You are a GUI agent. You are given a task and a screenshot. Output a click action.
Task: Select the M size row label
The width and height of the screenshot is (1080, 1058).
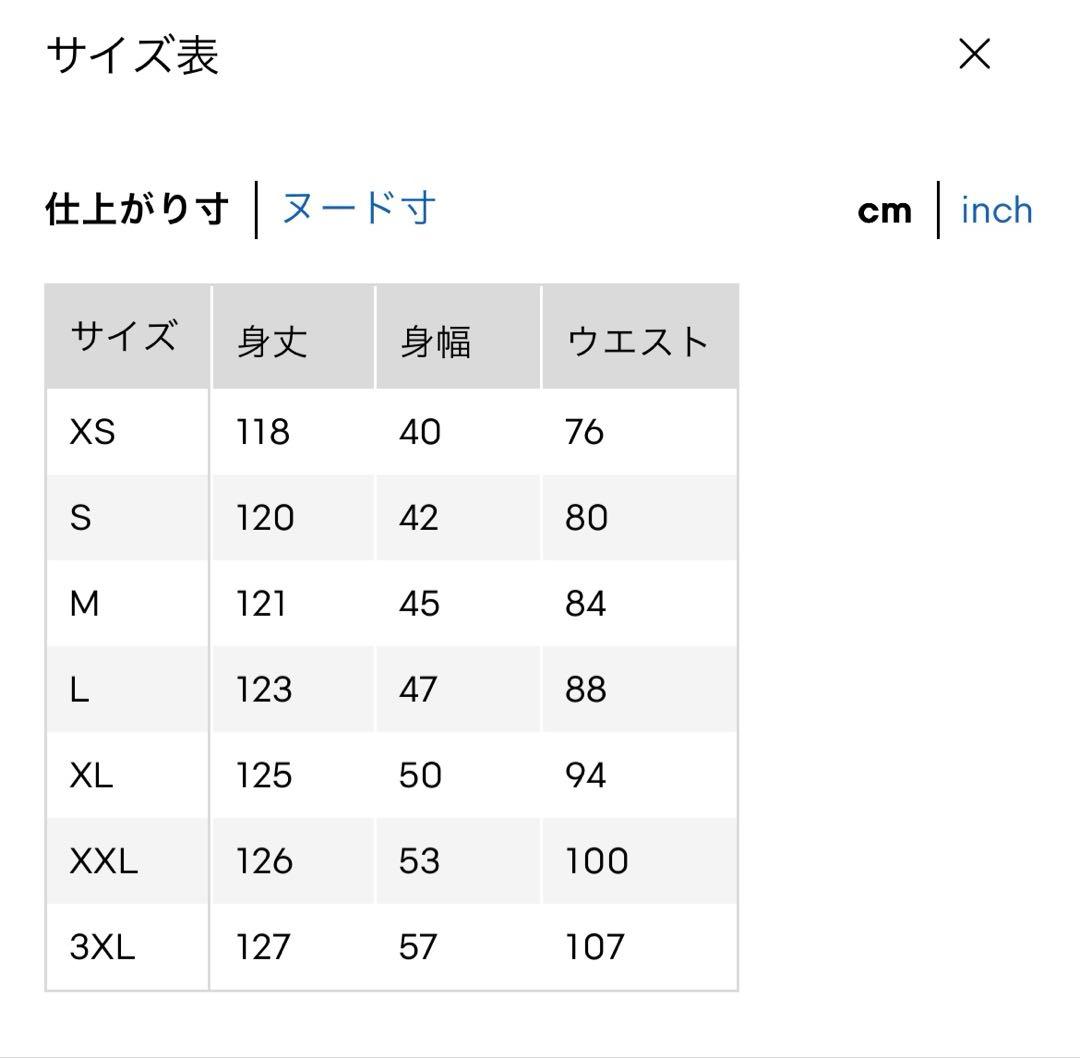coord(85,603)
